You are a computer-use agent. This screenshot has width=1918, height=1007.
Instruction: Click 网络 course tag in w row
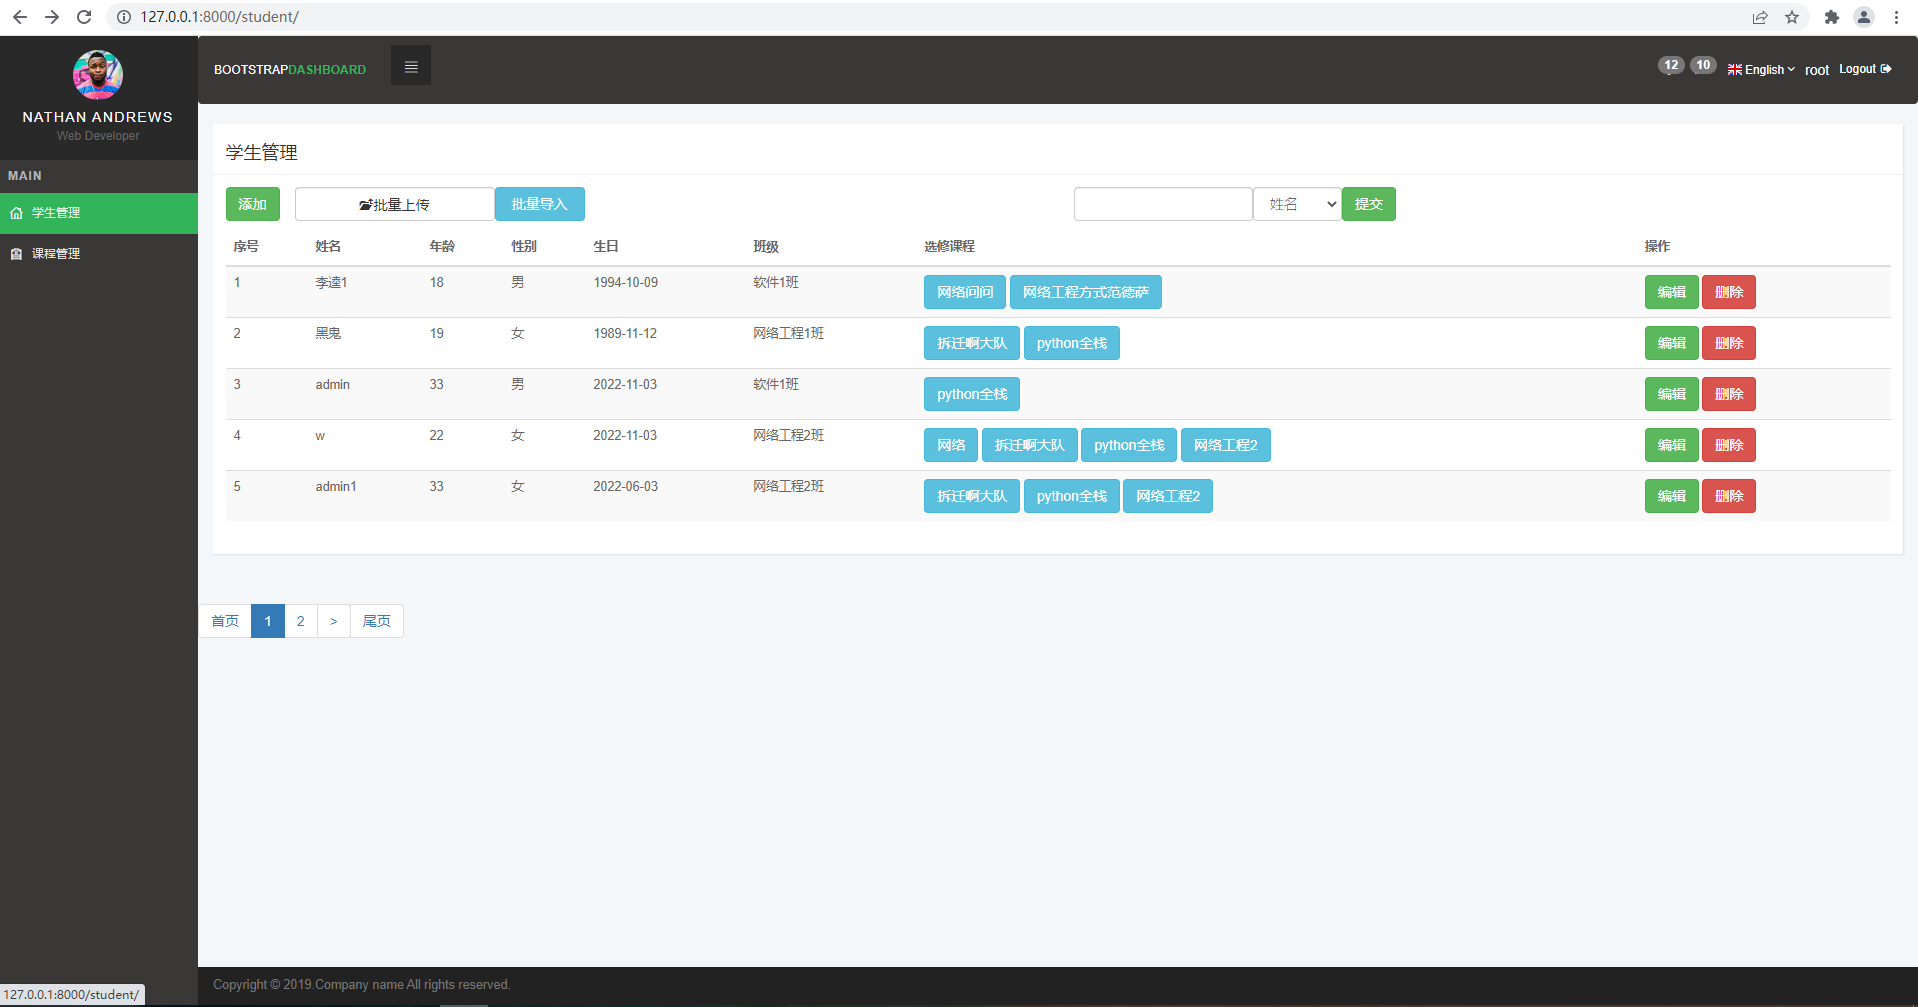pos(951,445)
